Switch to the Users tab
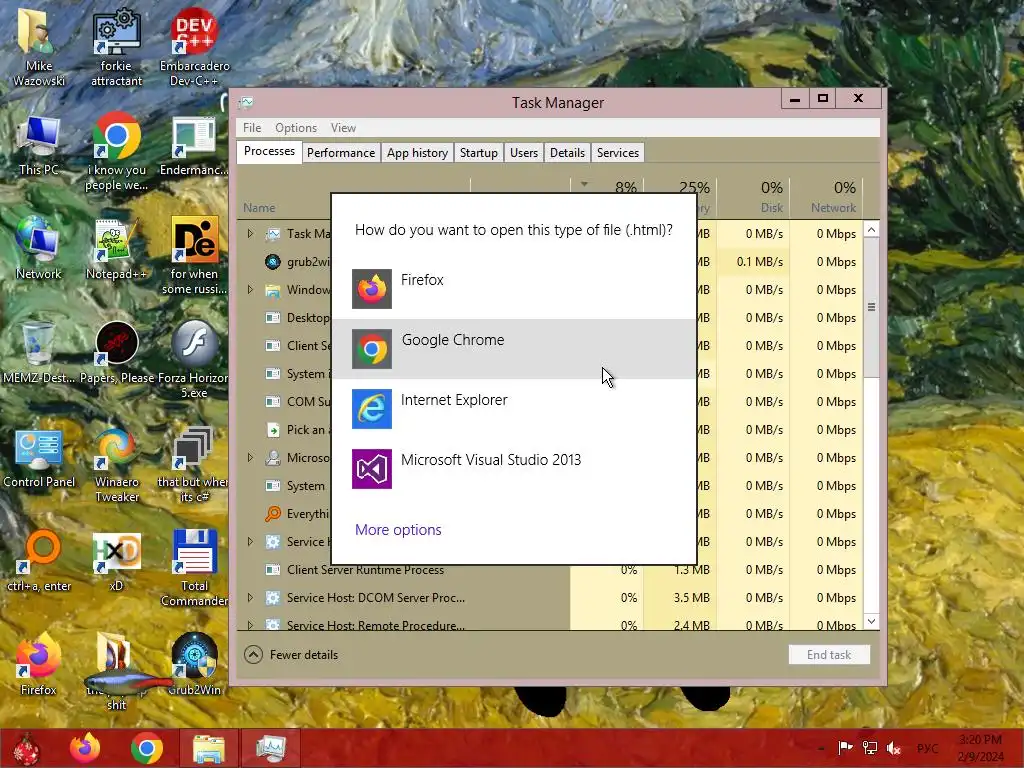This screenshot has width=1024, height=768. pos(524,153)
